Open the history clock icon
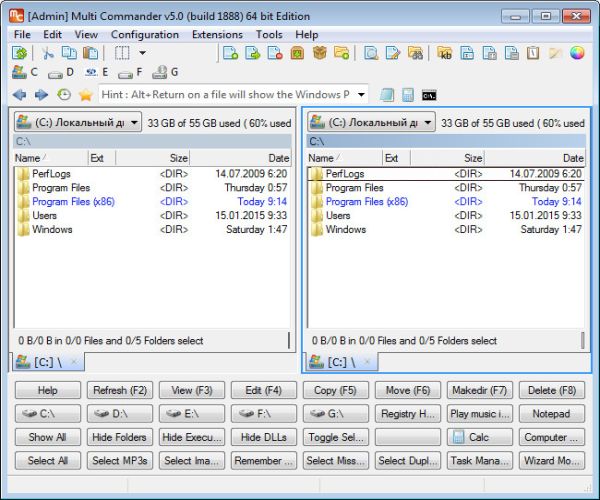The width and height of the screenshot is (600, 500). click(64, 94)
